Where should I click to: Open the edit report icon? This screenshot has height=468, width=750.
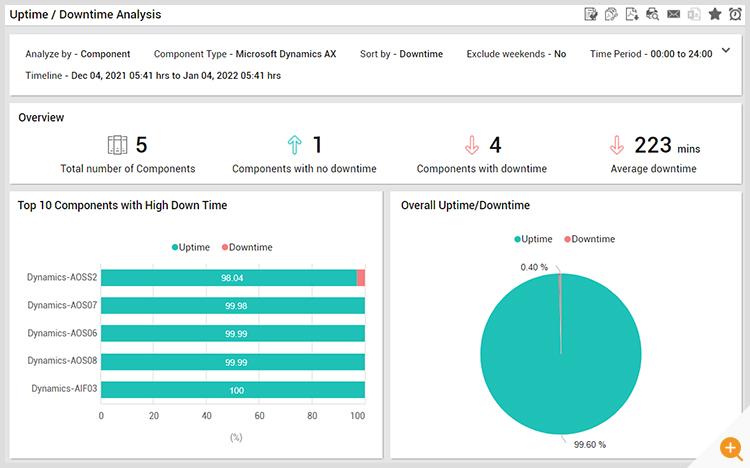tap(591, 14)
